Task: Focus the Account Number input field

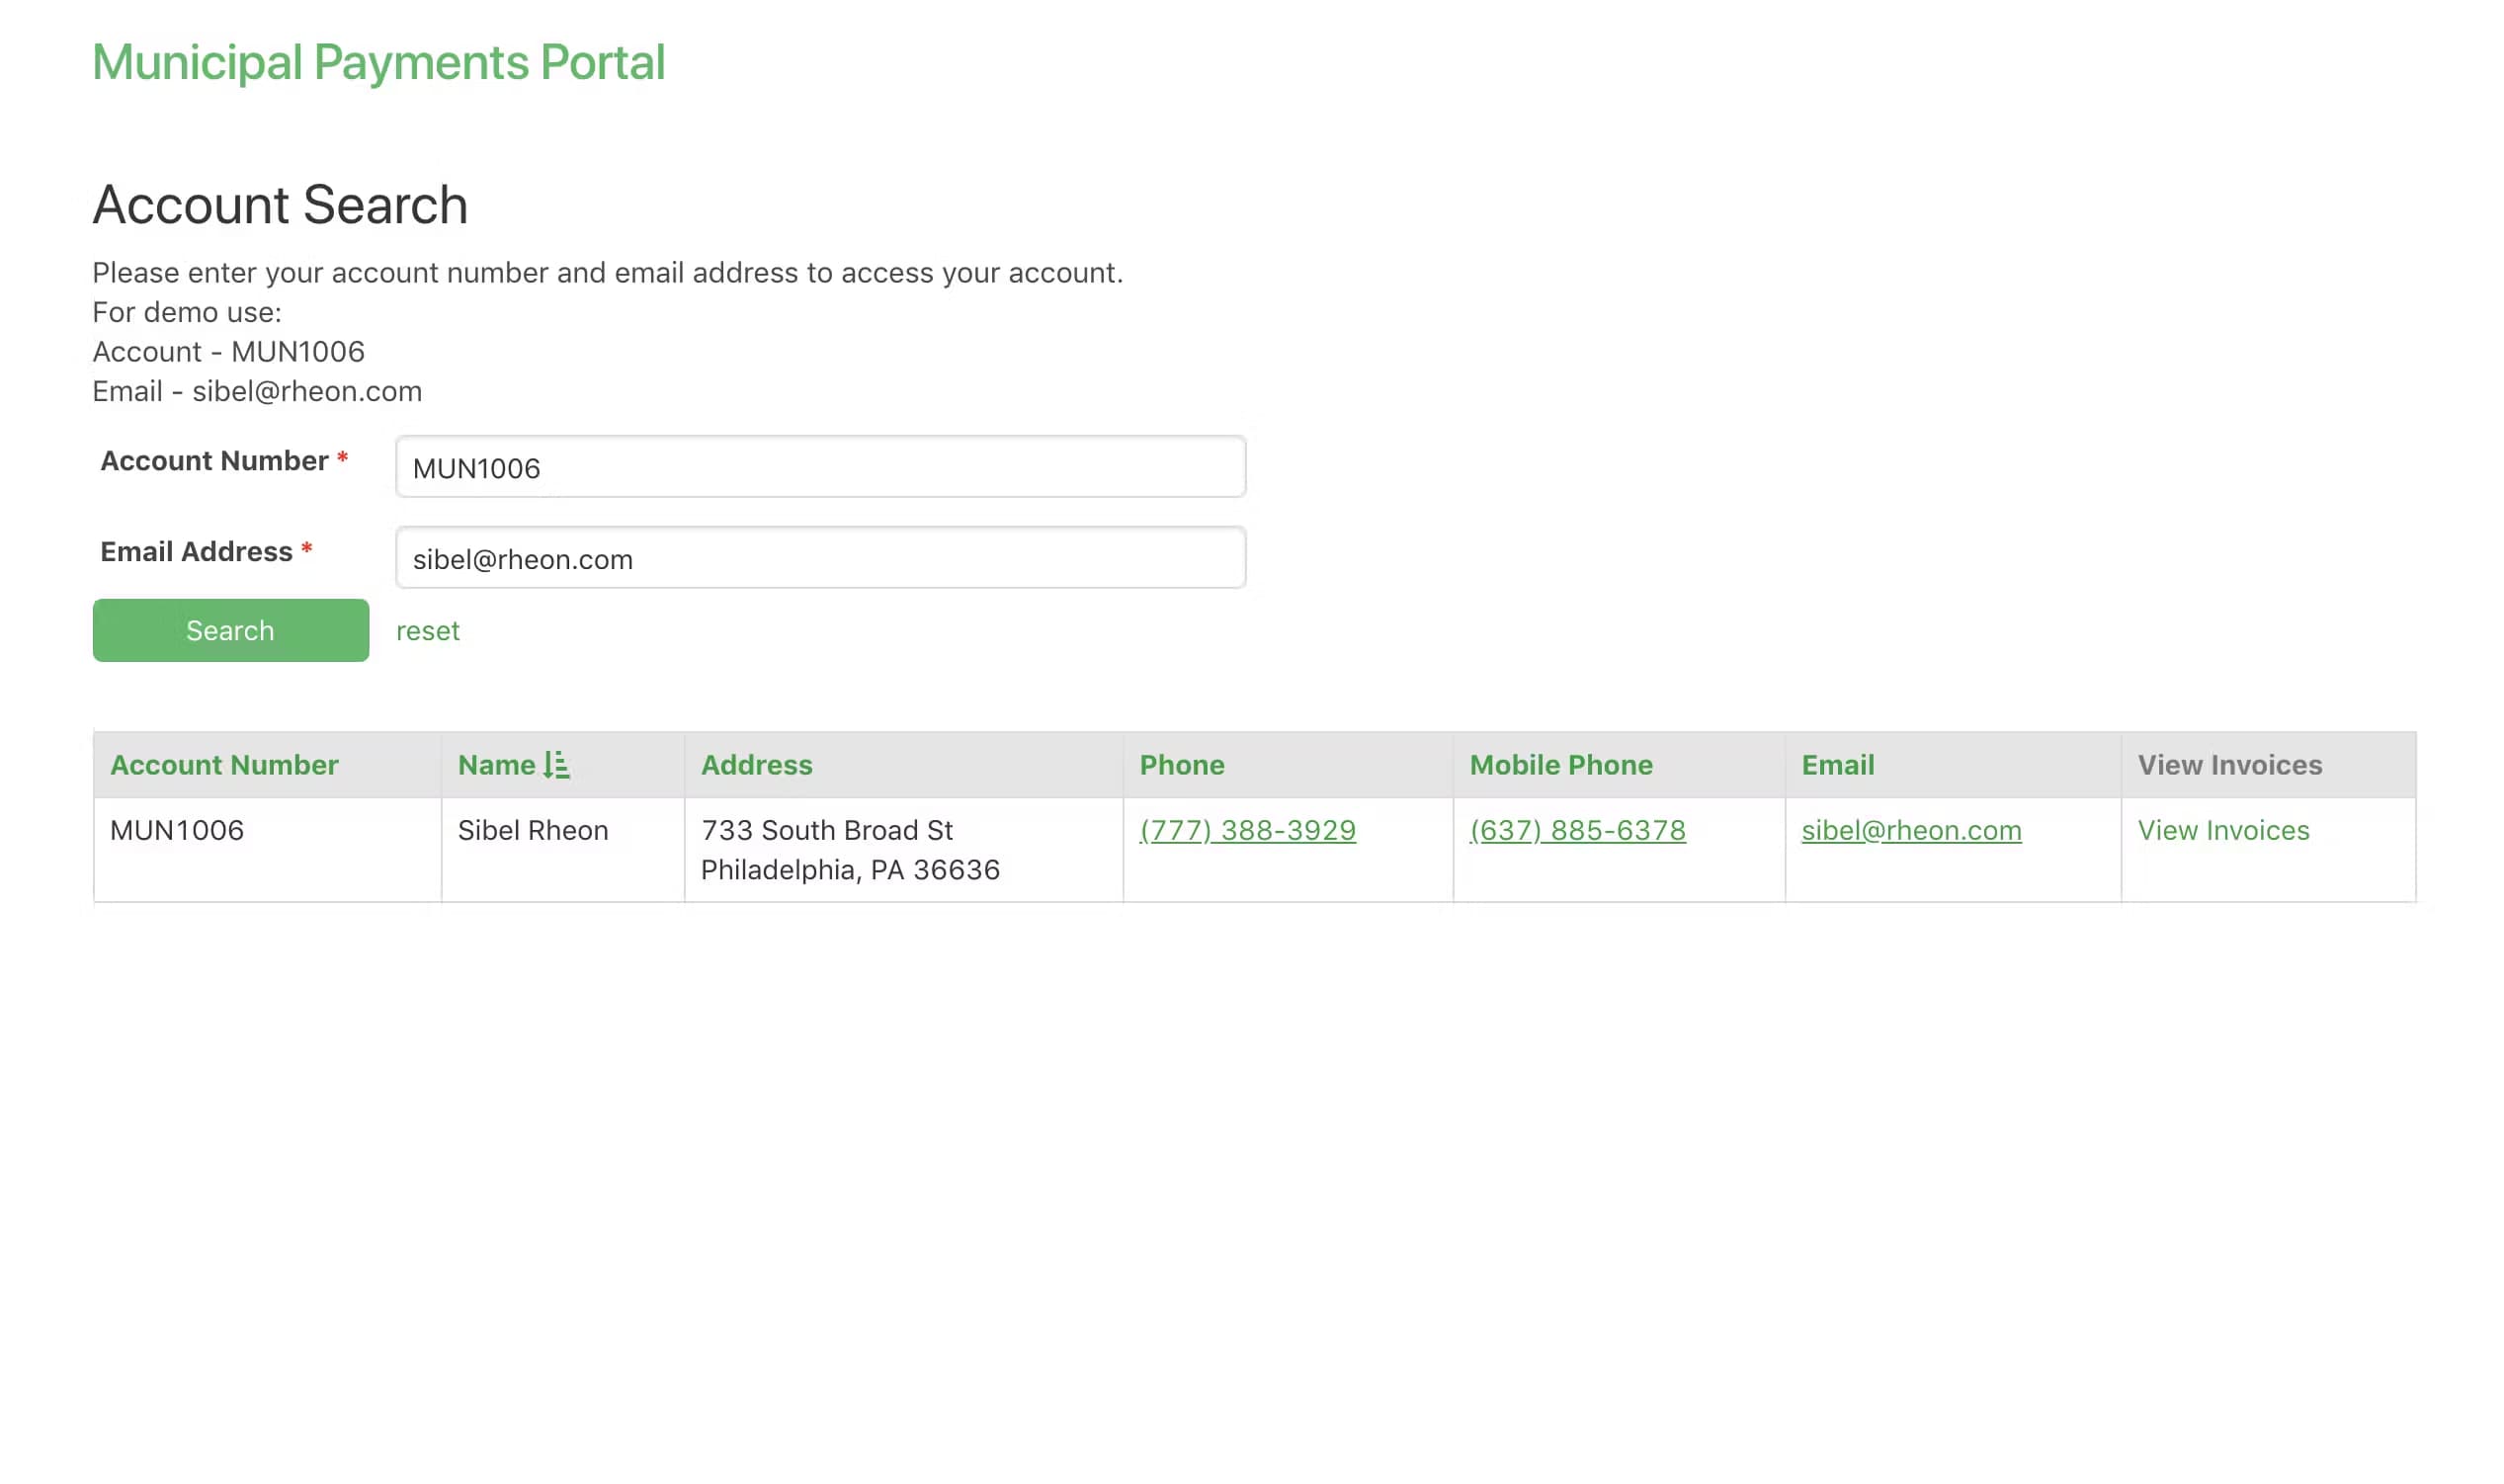Action: click(x=820, y=467)
